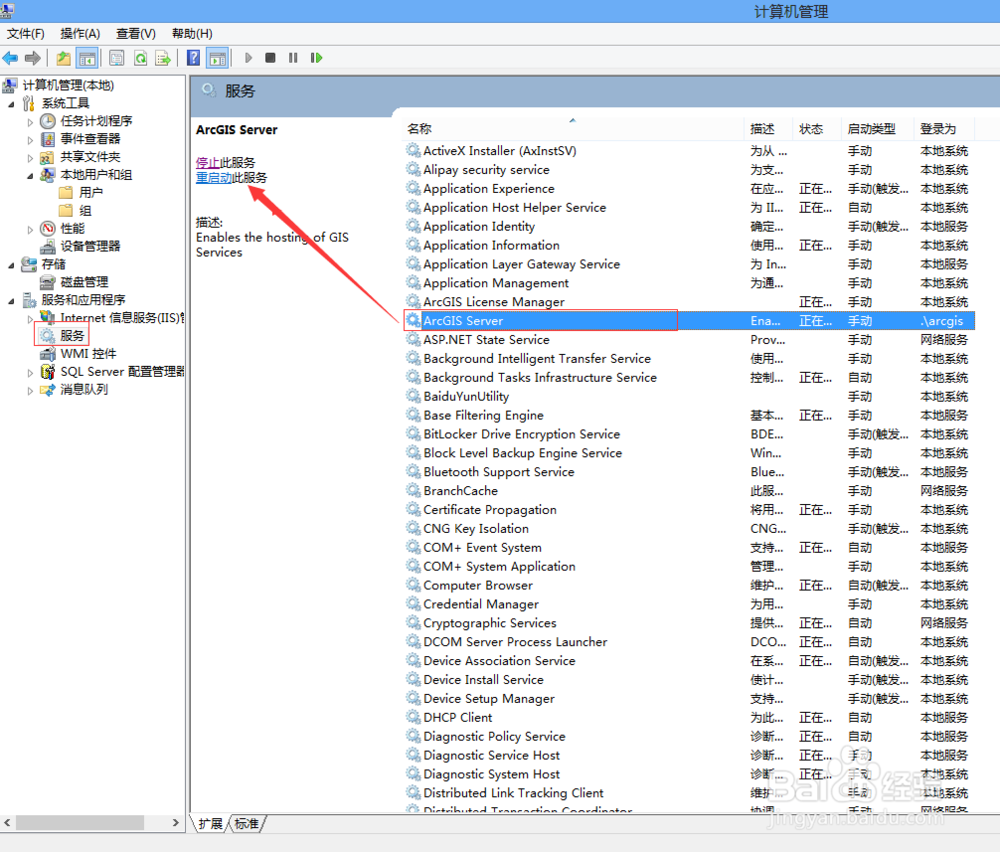Collapse the 存储 tree node
This screenshot has width=1000, height=852.
(11, 265)
